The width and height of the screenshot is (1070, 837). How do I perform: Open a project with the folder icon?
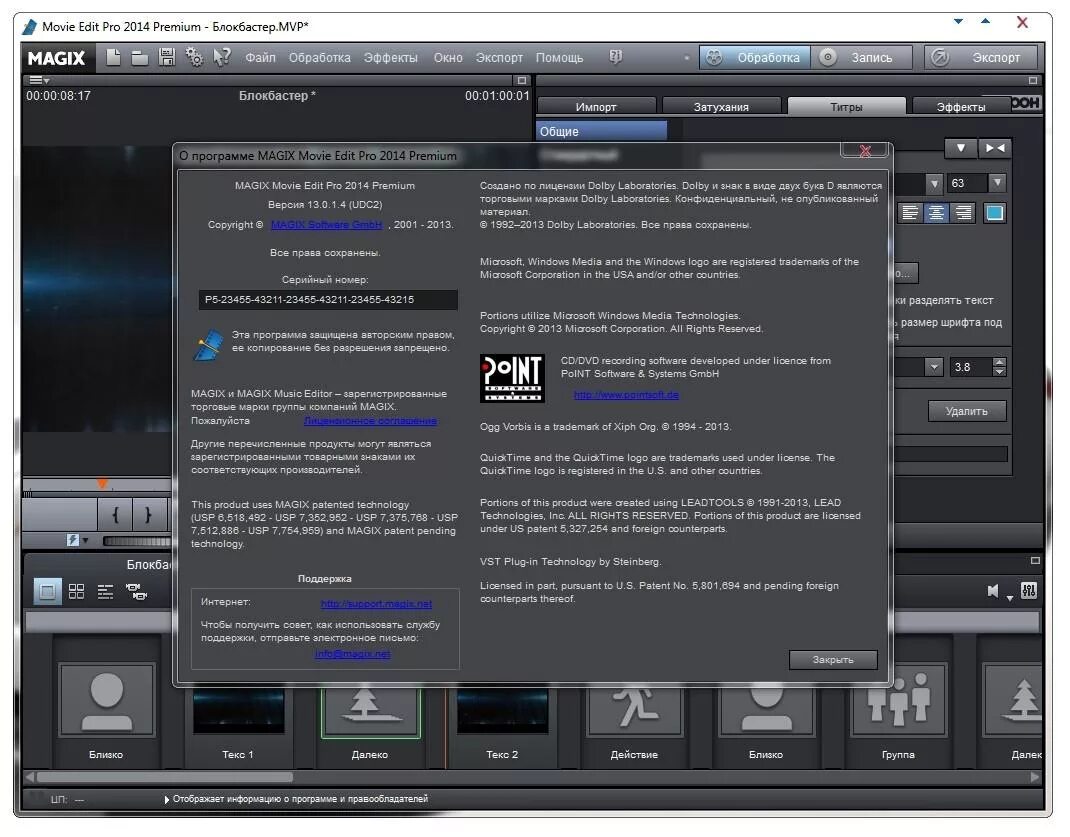tap(140, 58)
